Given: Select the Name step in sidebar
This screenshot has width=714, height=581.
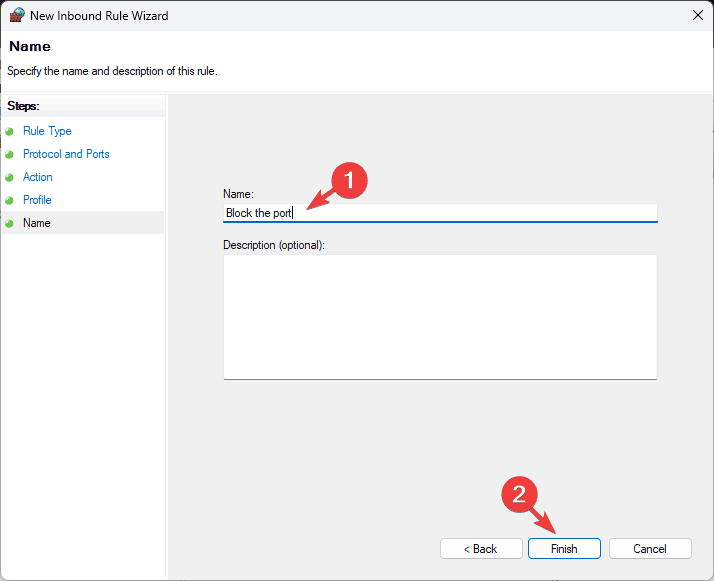Looking at the screenshot, I should click(37, 223).
